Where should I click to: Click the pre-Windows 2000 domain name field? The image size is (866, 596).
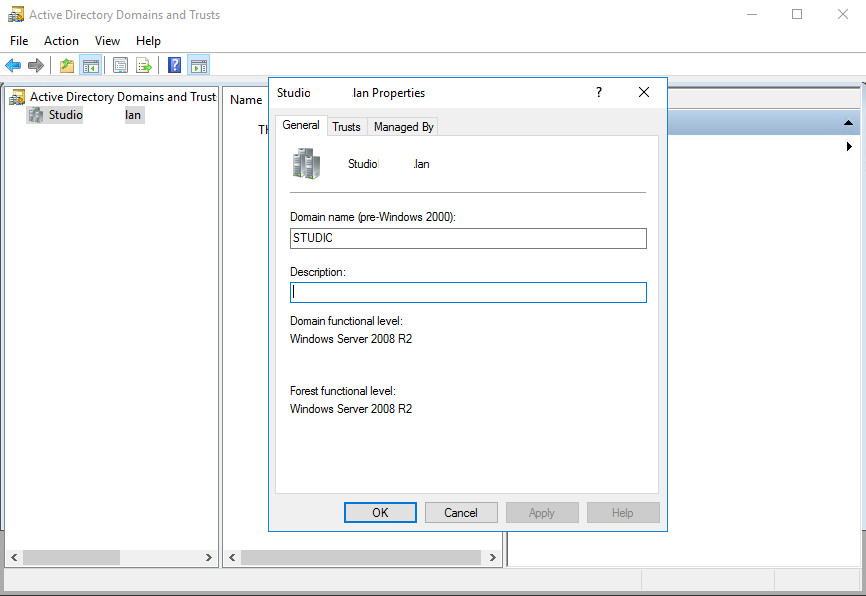click(x=468, y=238)
